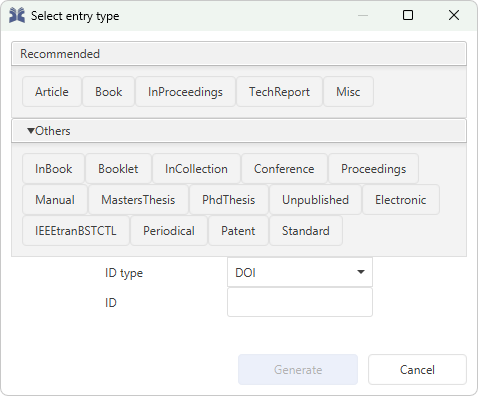Select the Book entry type
Viewport: 478px width, 396px height.
[109, 92]
